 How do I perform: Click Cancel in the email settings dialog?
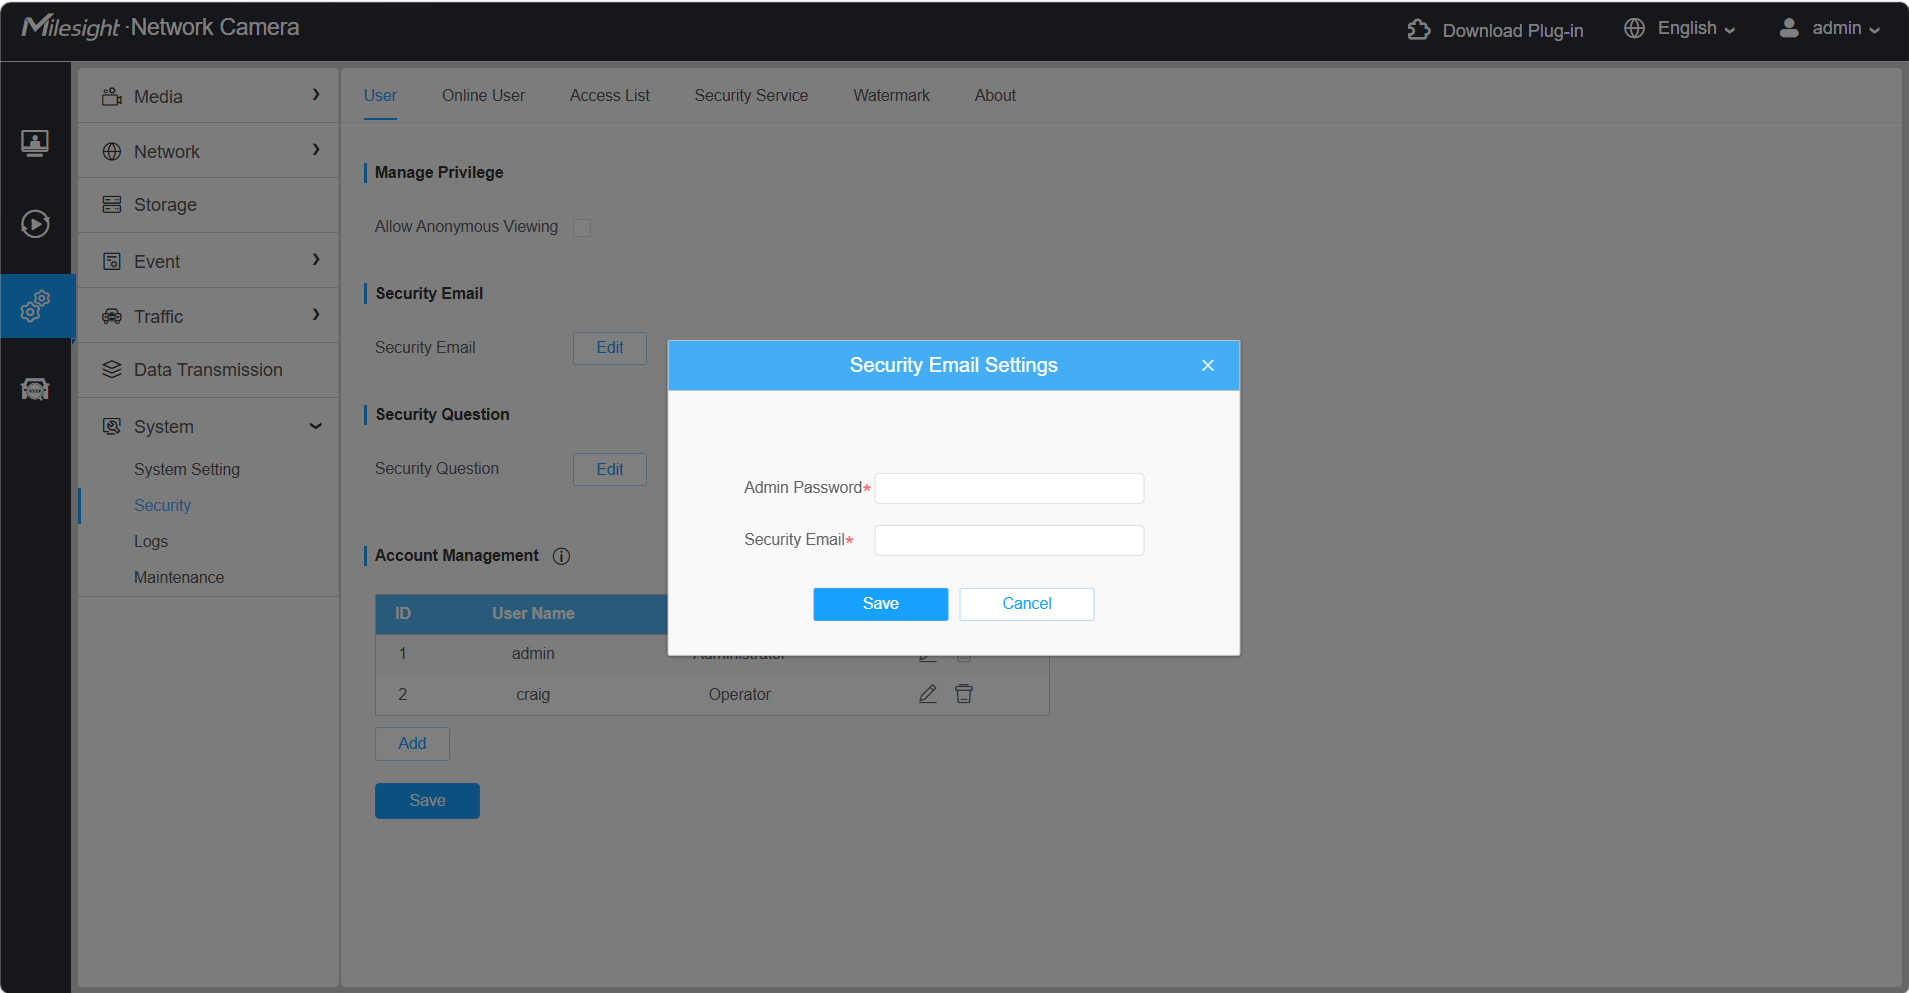pos(1027,604)
